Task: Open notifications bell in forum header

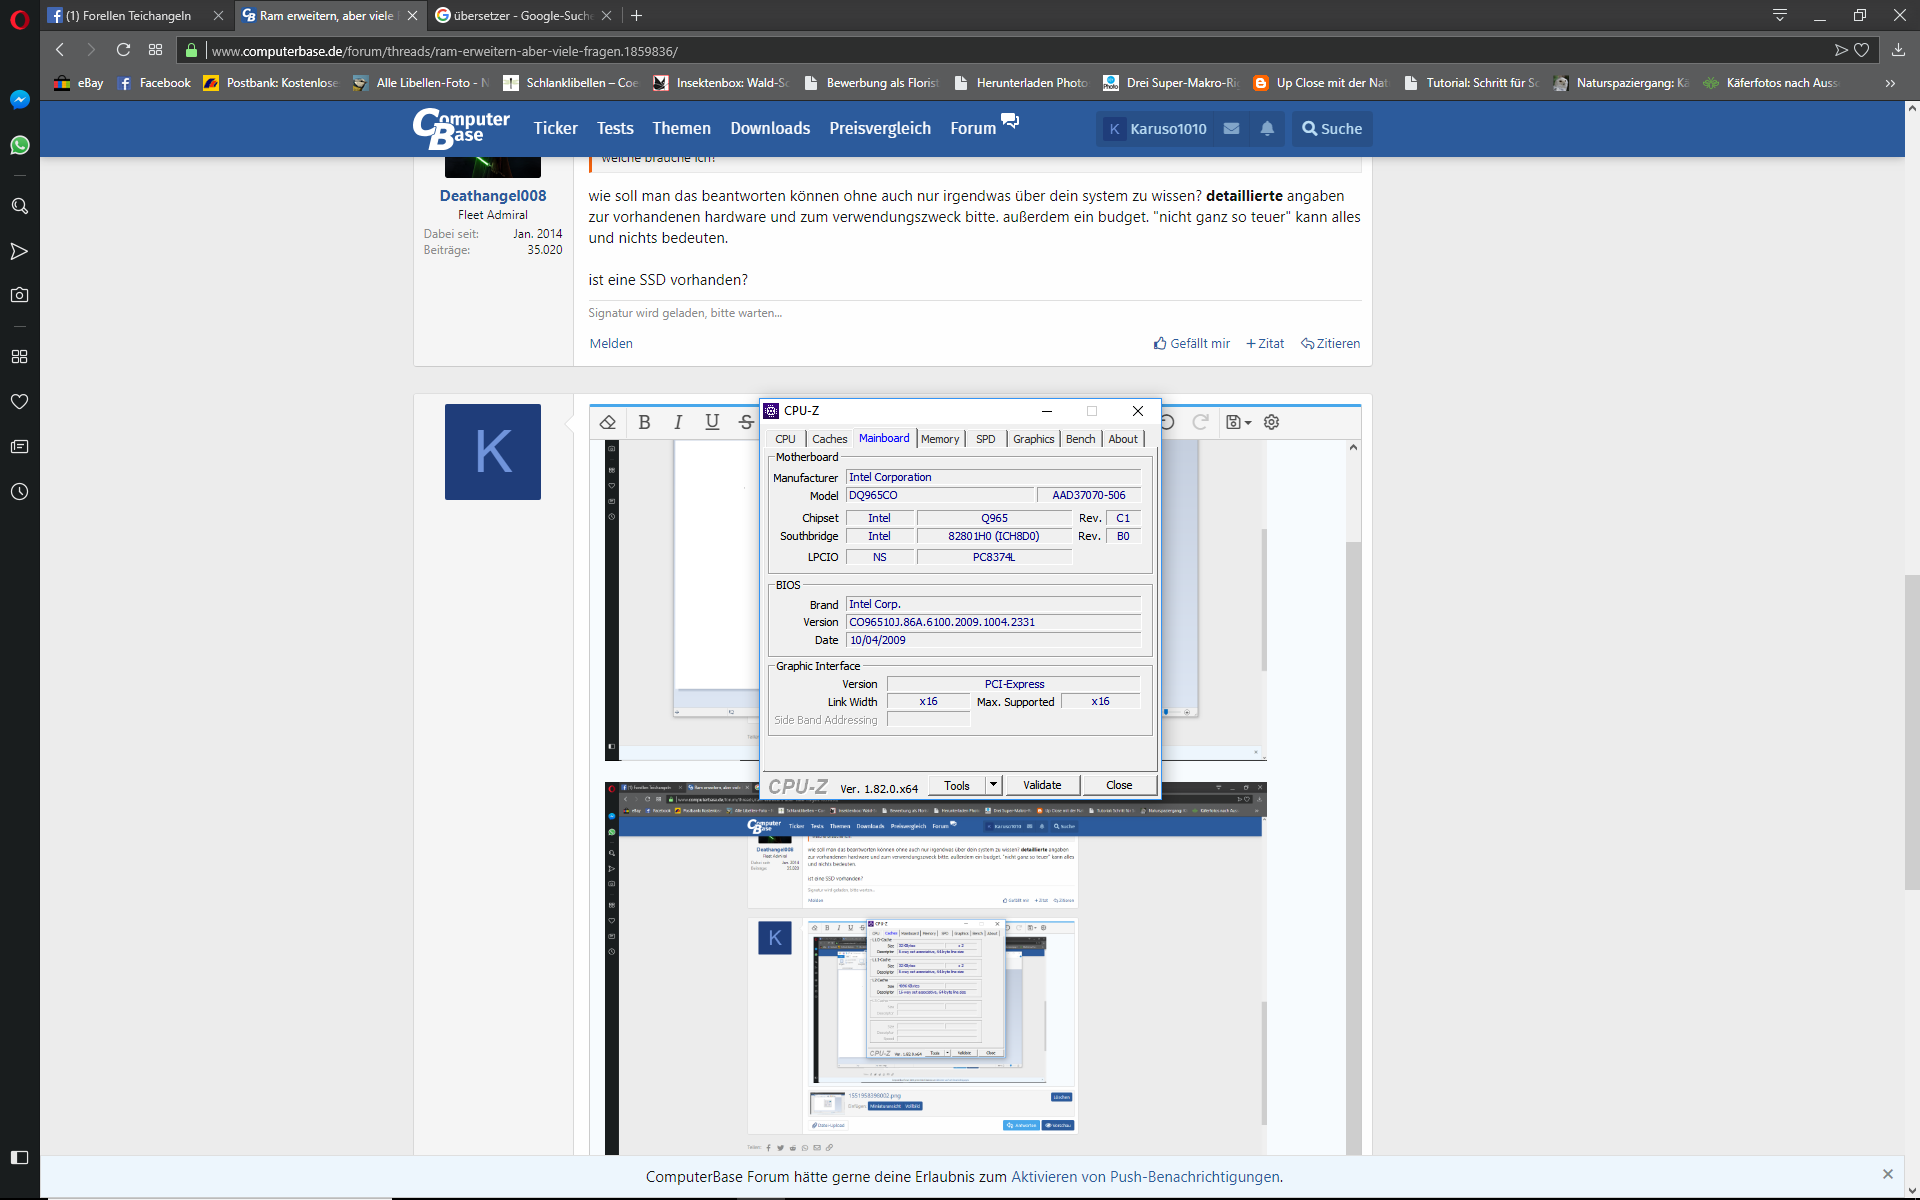Action: pos(1266,128)
